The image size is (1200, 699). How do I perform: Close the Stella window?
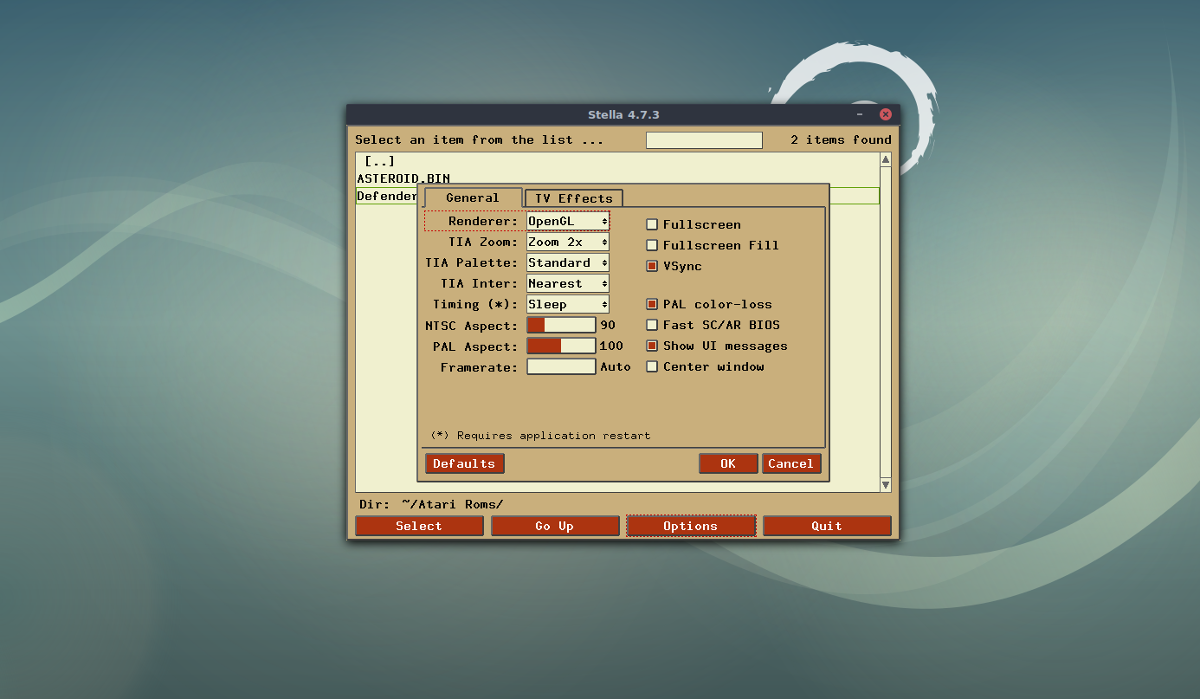coord(886,115)
